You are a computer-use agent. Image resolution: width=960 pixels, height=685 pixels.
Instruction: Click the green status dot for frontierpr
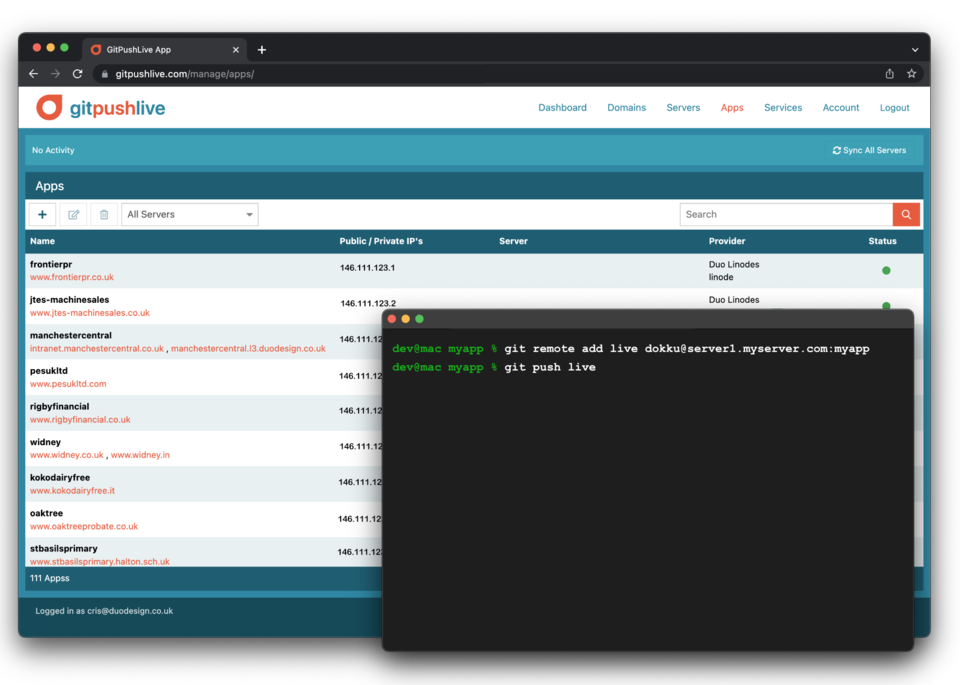(886, 271)
